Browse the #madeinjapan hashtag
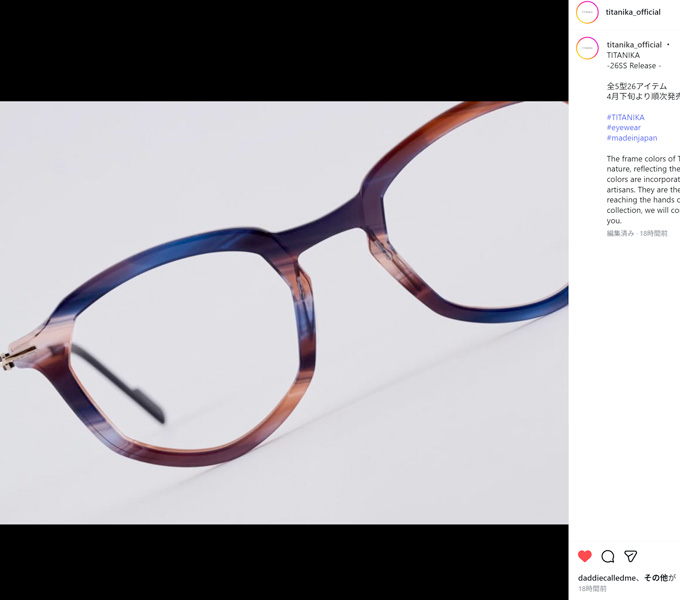The image size is (680, 600). [631, 138]
